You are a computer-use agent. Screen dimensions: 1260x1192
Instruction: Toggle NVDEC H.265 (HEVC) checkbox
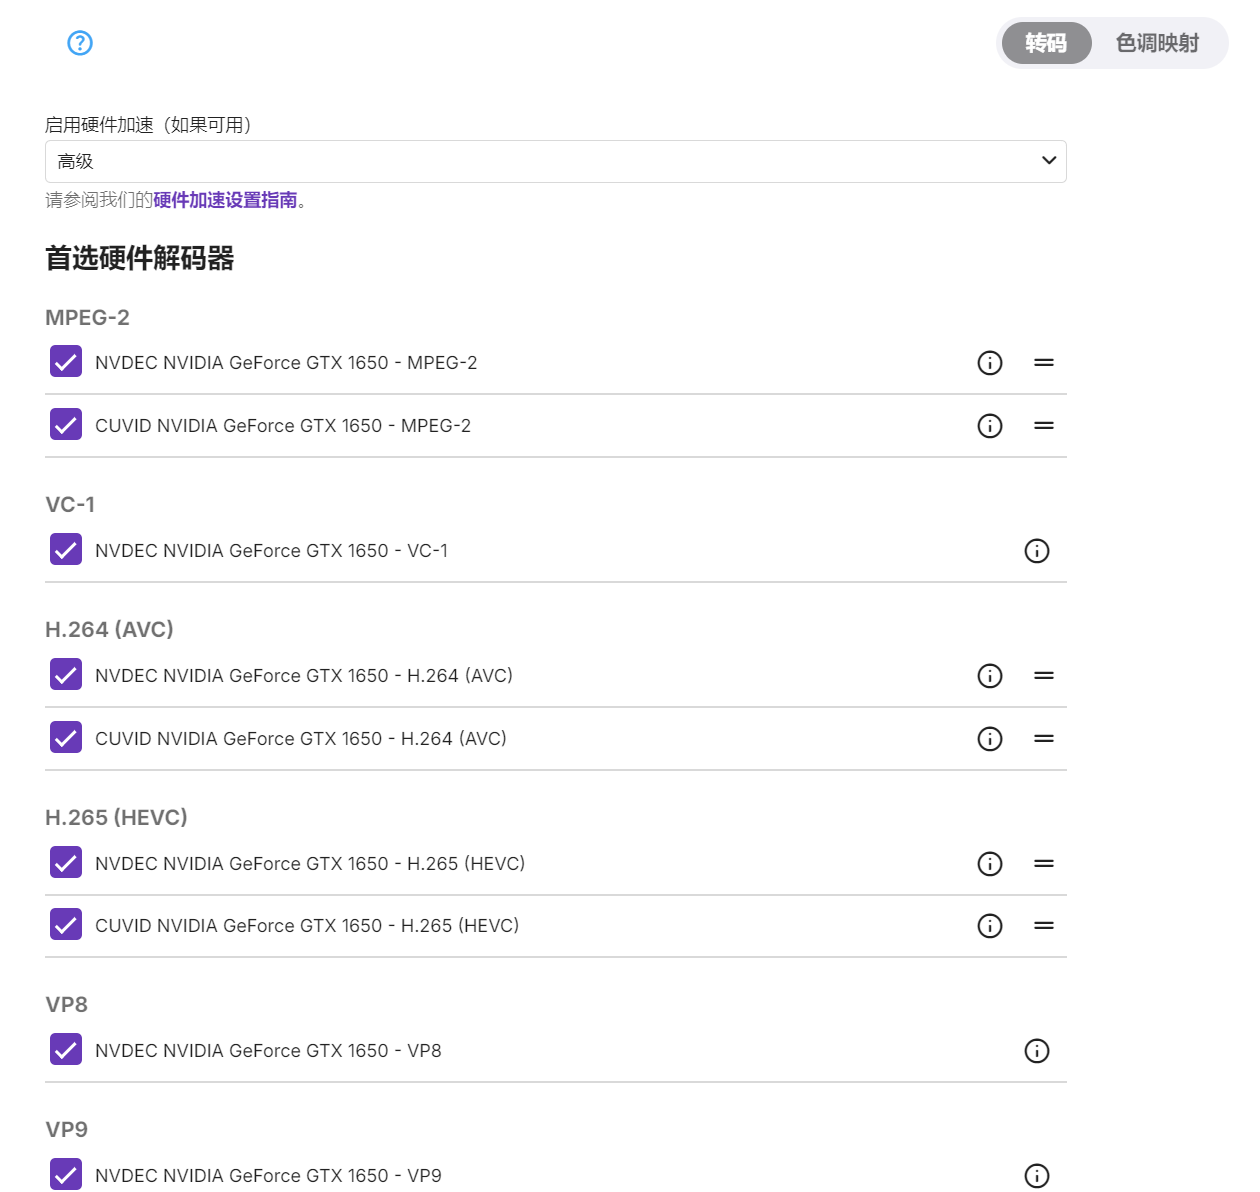[66, 863]
